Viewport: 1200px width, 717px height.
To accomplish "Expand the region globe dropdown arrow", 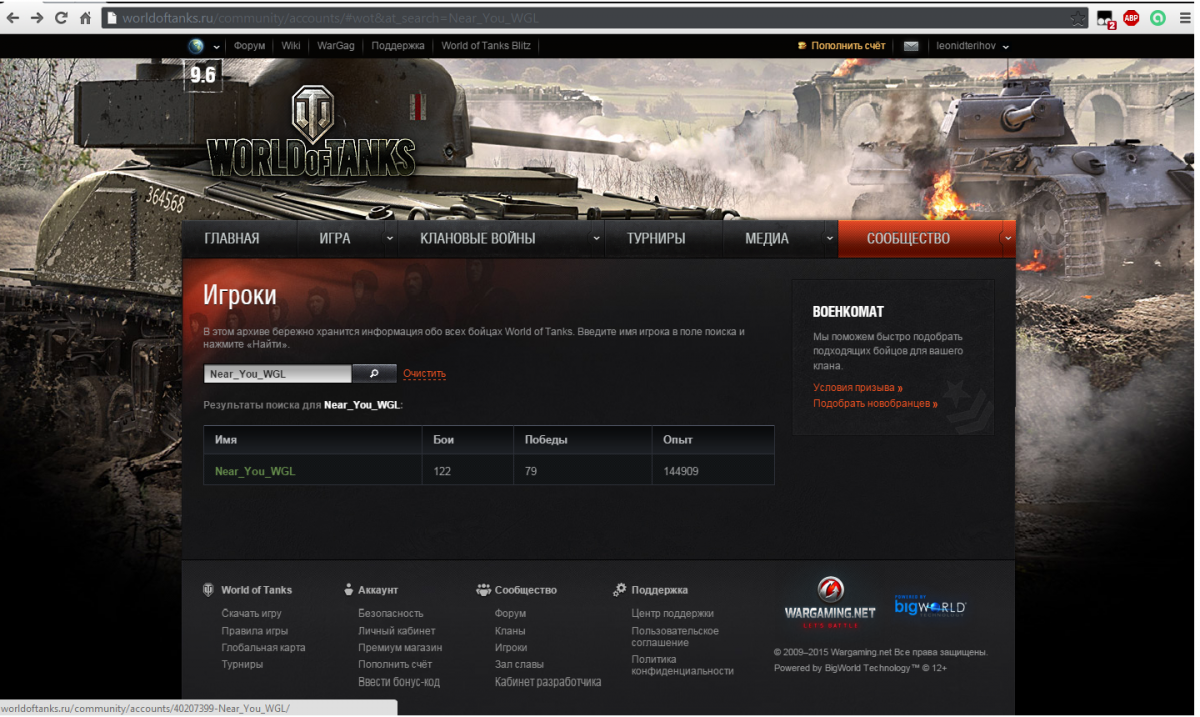I will (x=216, y=47).
